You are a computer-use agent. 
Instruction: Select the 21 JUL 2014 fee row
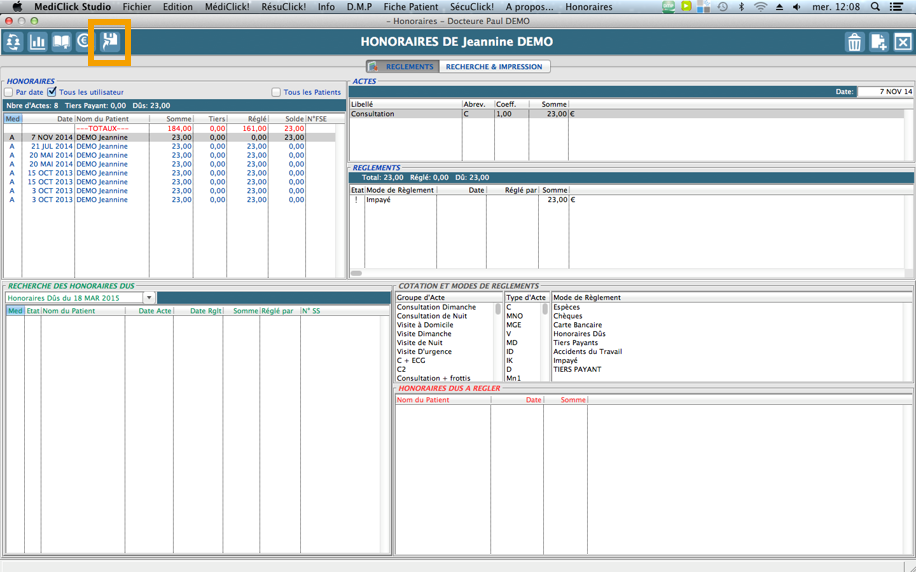pyautogui.click(x=100, y=146)
